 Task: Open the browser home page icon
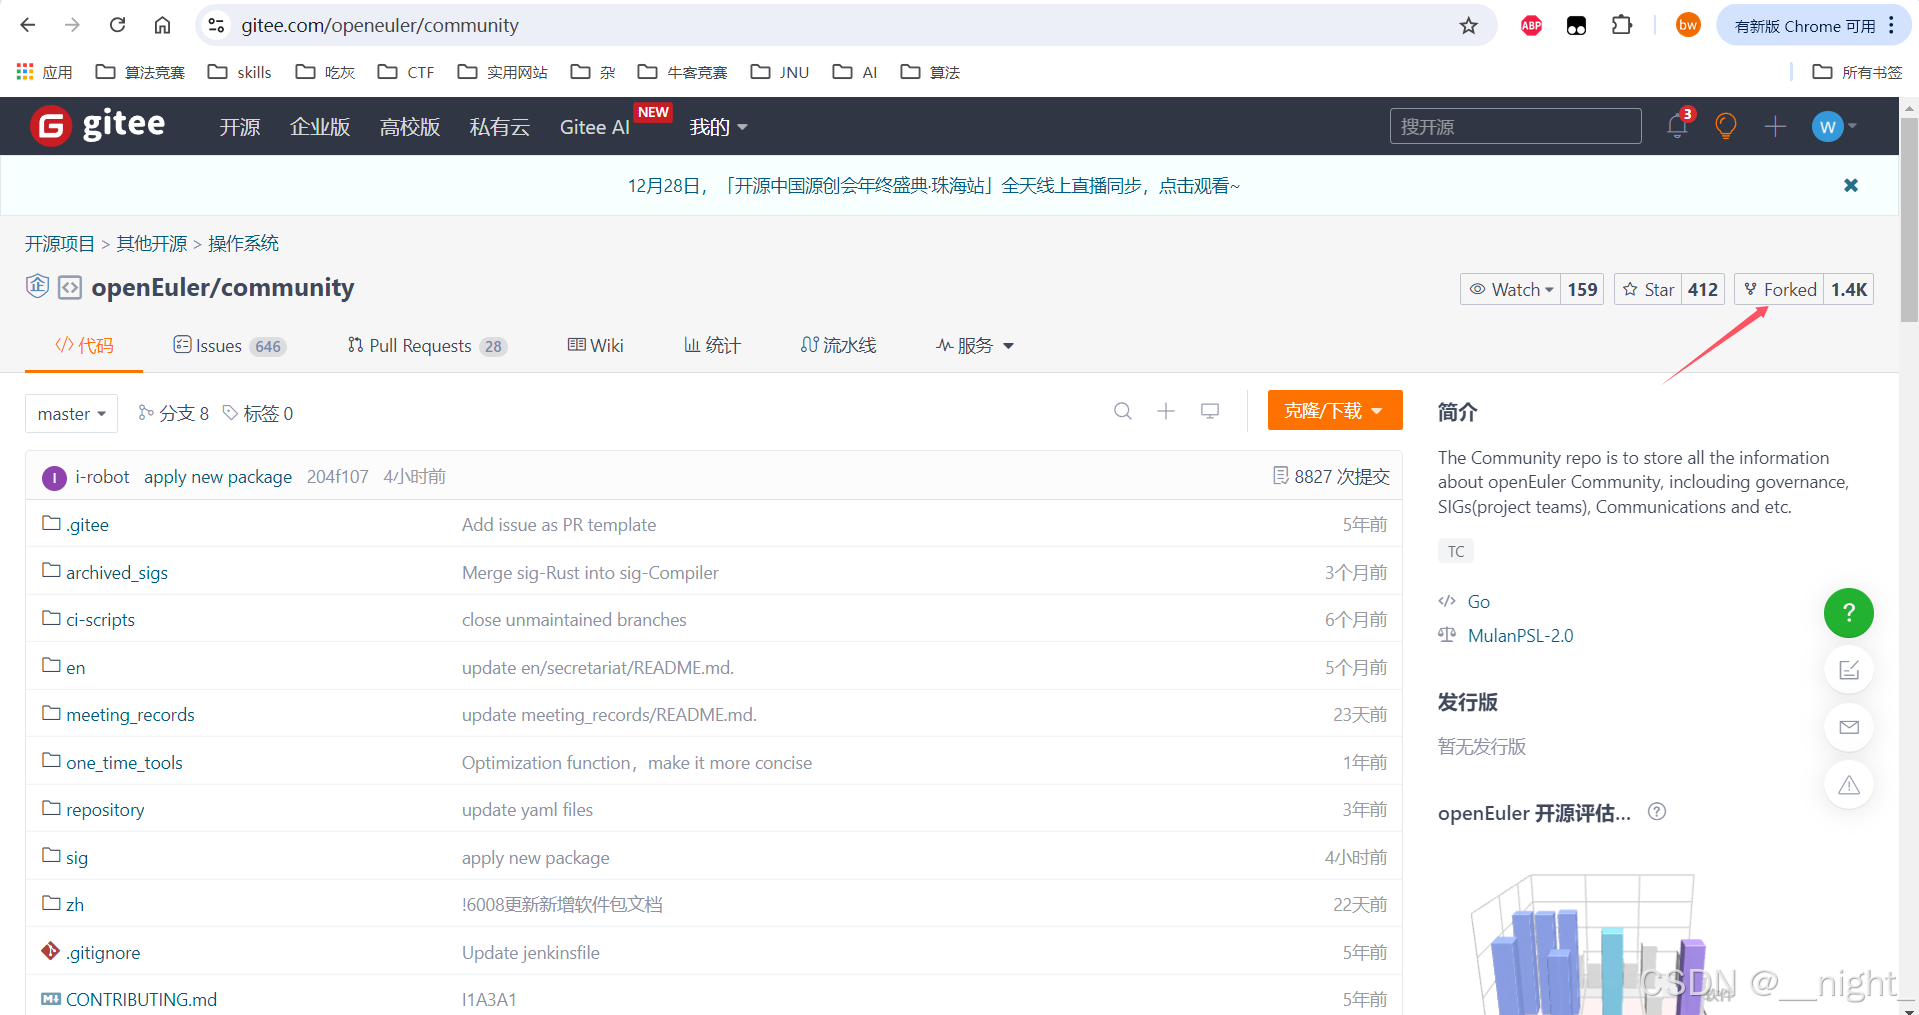click(x=162, y=25)
